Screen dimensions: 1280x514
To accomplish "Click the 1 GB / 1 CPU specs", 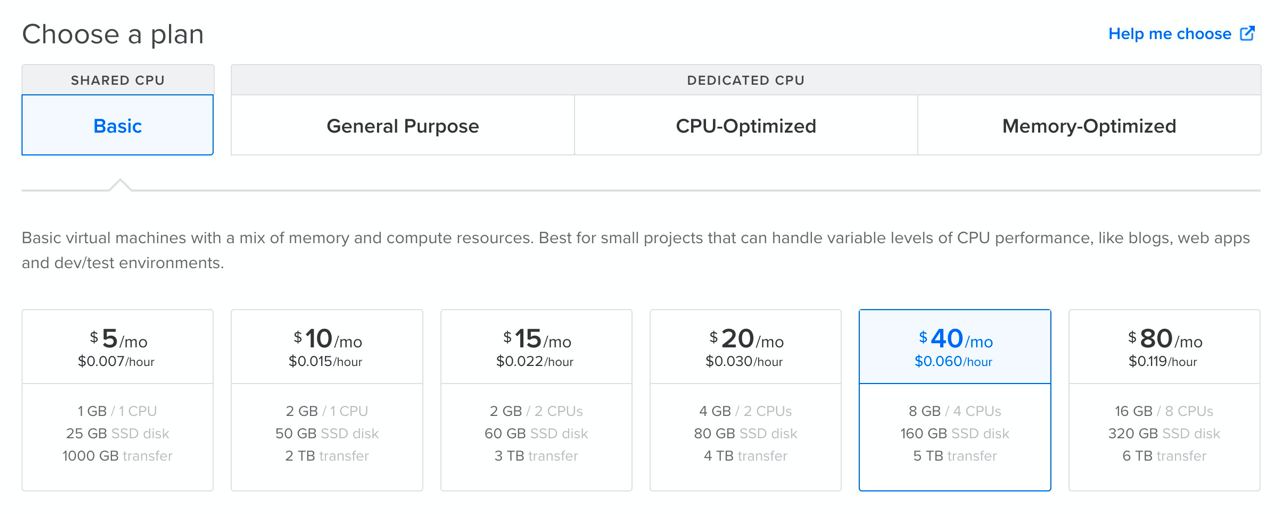I will click(x=118, y=411).
